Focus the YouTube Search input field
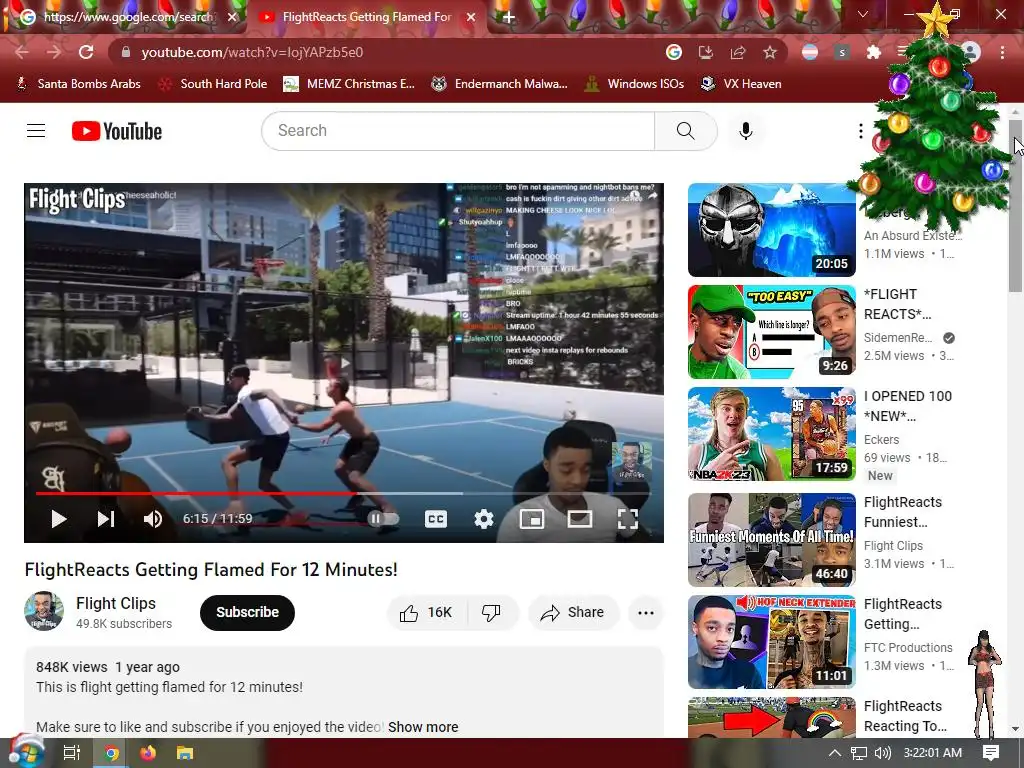 [458, 131]
